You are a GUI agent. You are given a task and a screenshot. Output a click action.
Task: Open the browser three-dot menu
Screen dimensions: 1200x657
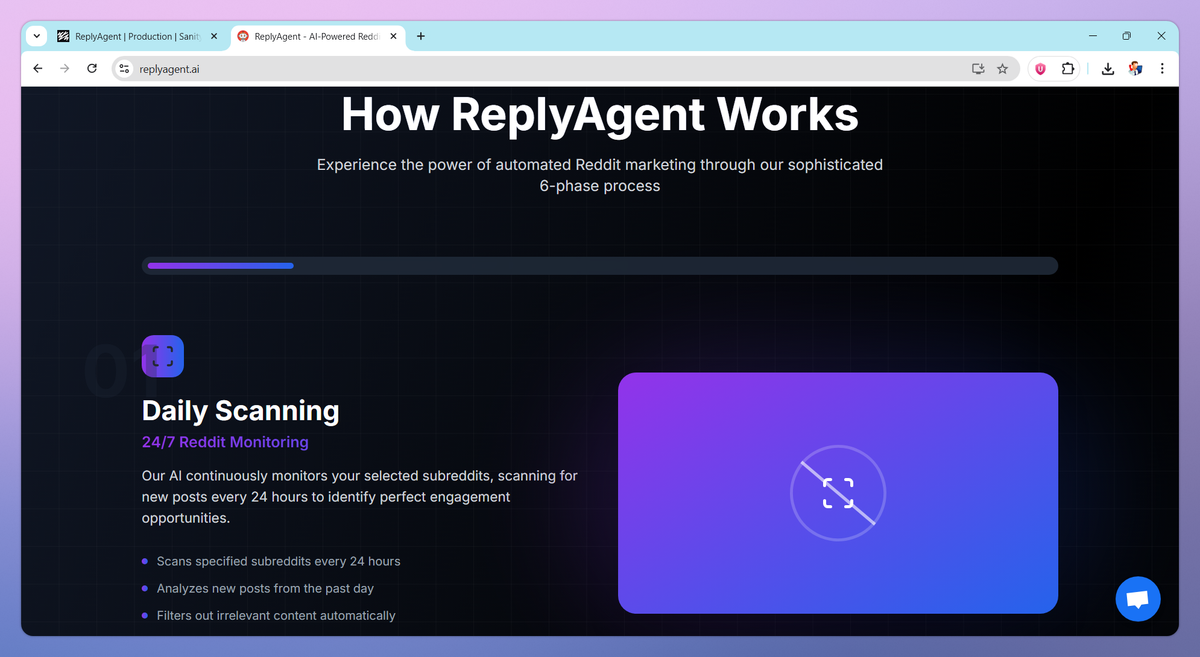click(1162, 69)
